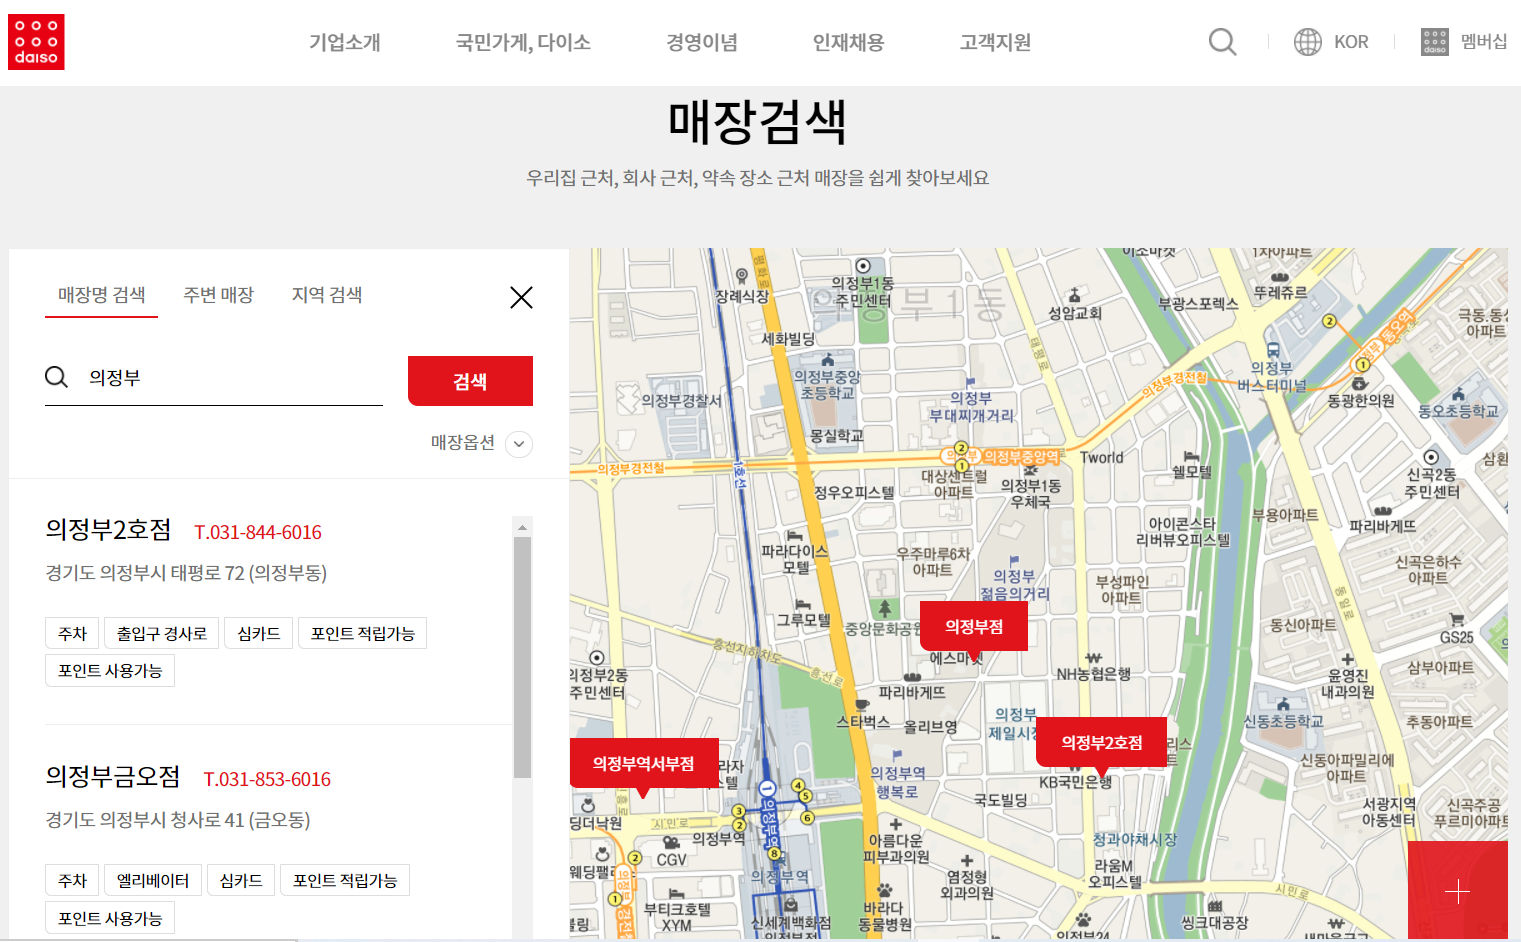Screen dimensions: 1521x942
Task: Click the 동광한의원 label on map
Action: coord(1361,400)
